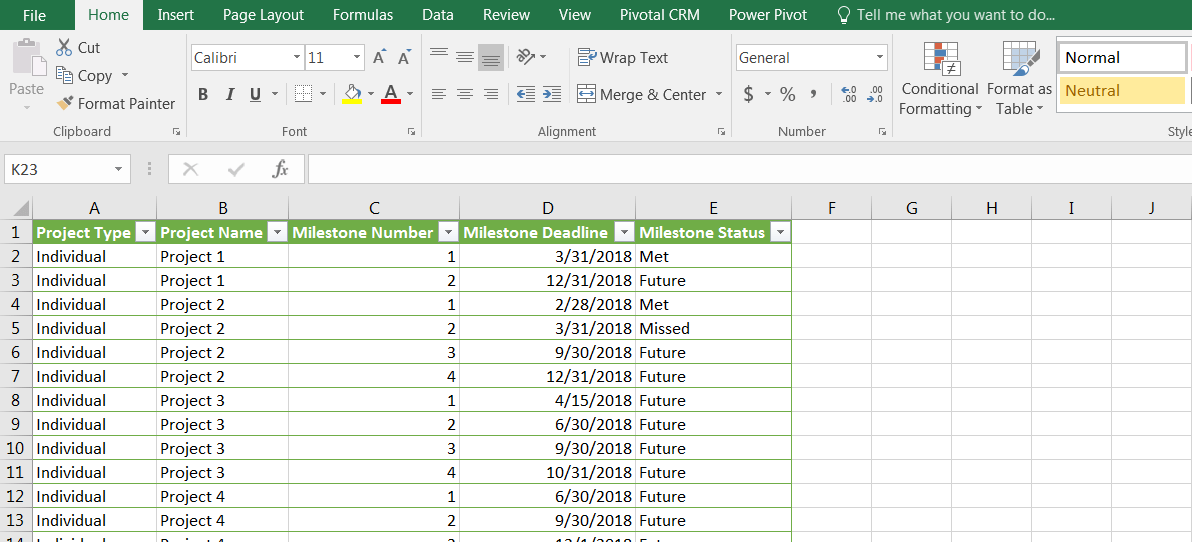1192x542 pixels.
Task: Click the Select All corner triangle
Action: click(21, 208)
